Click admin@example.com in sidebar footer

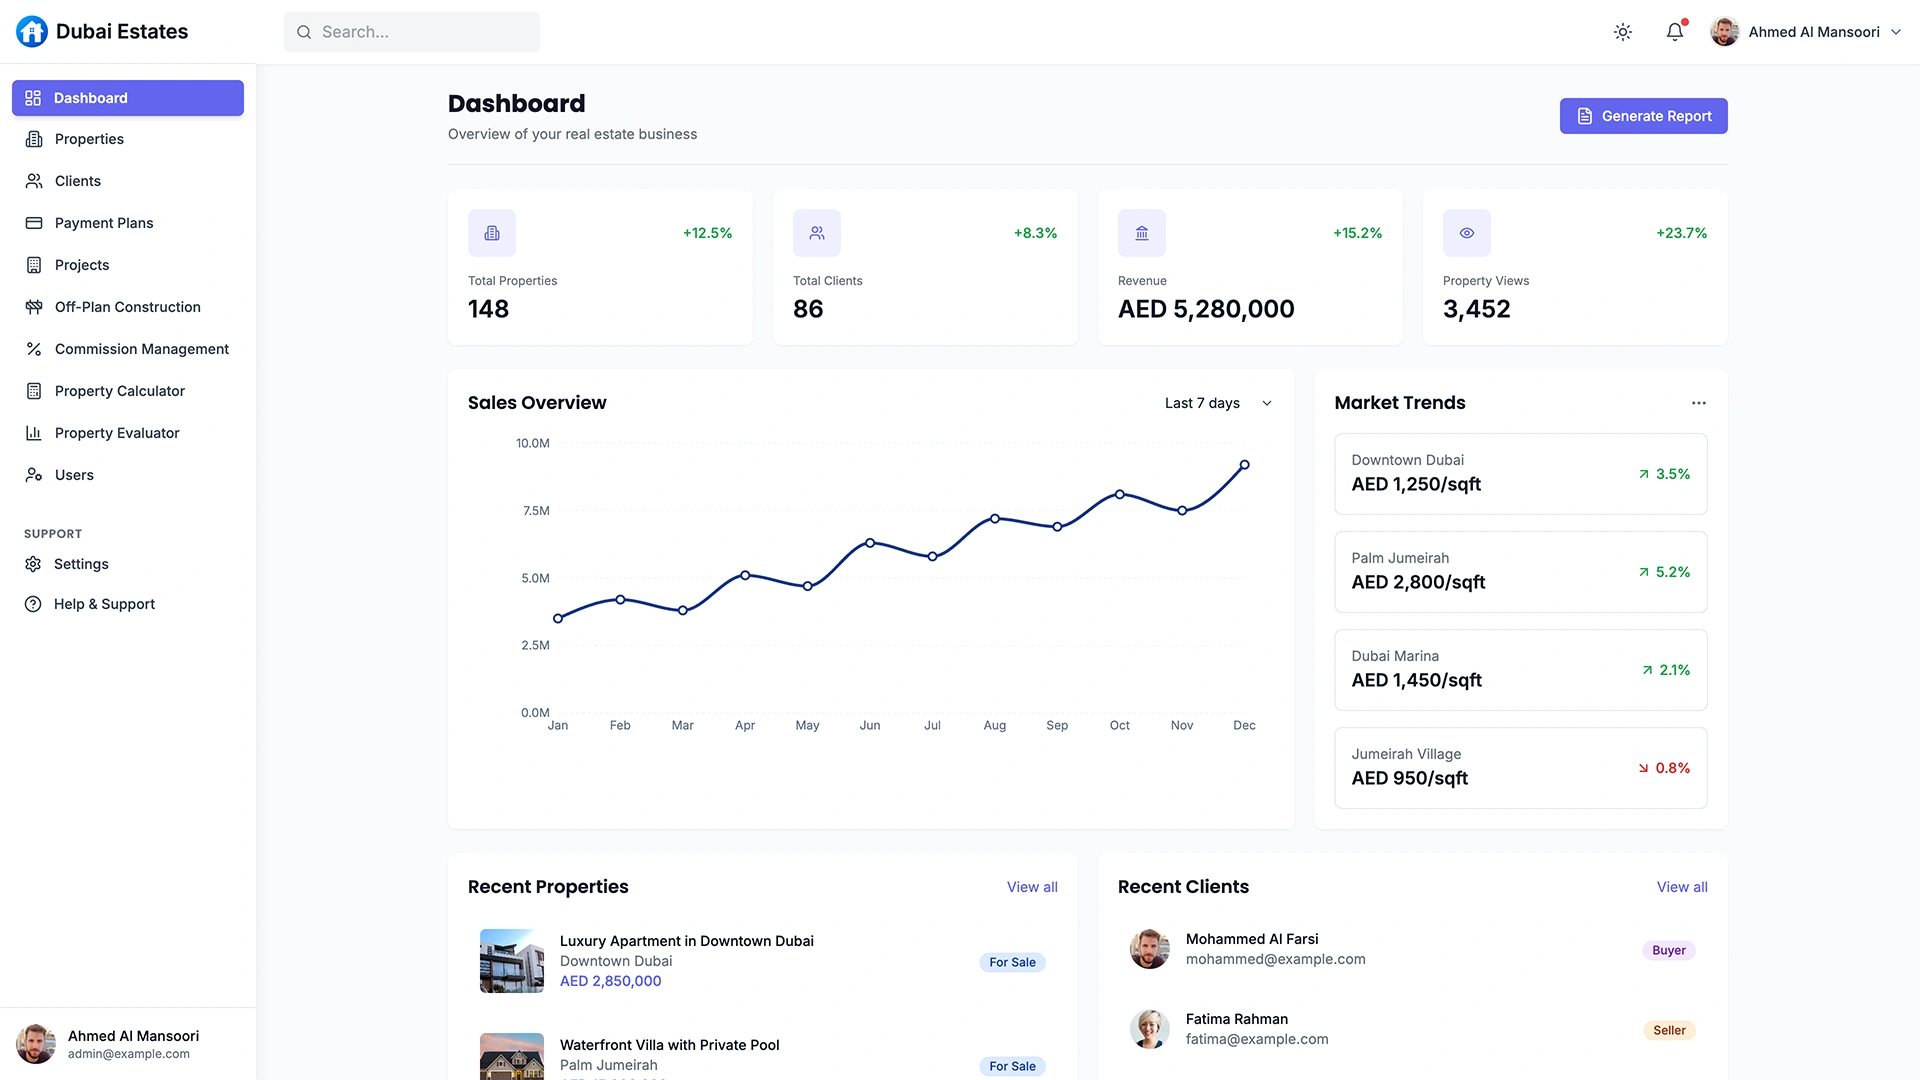pyautogui.click(x=129, y=1054)
